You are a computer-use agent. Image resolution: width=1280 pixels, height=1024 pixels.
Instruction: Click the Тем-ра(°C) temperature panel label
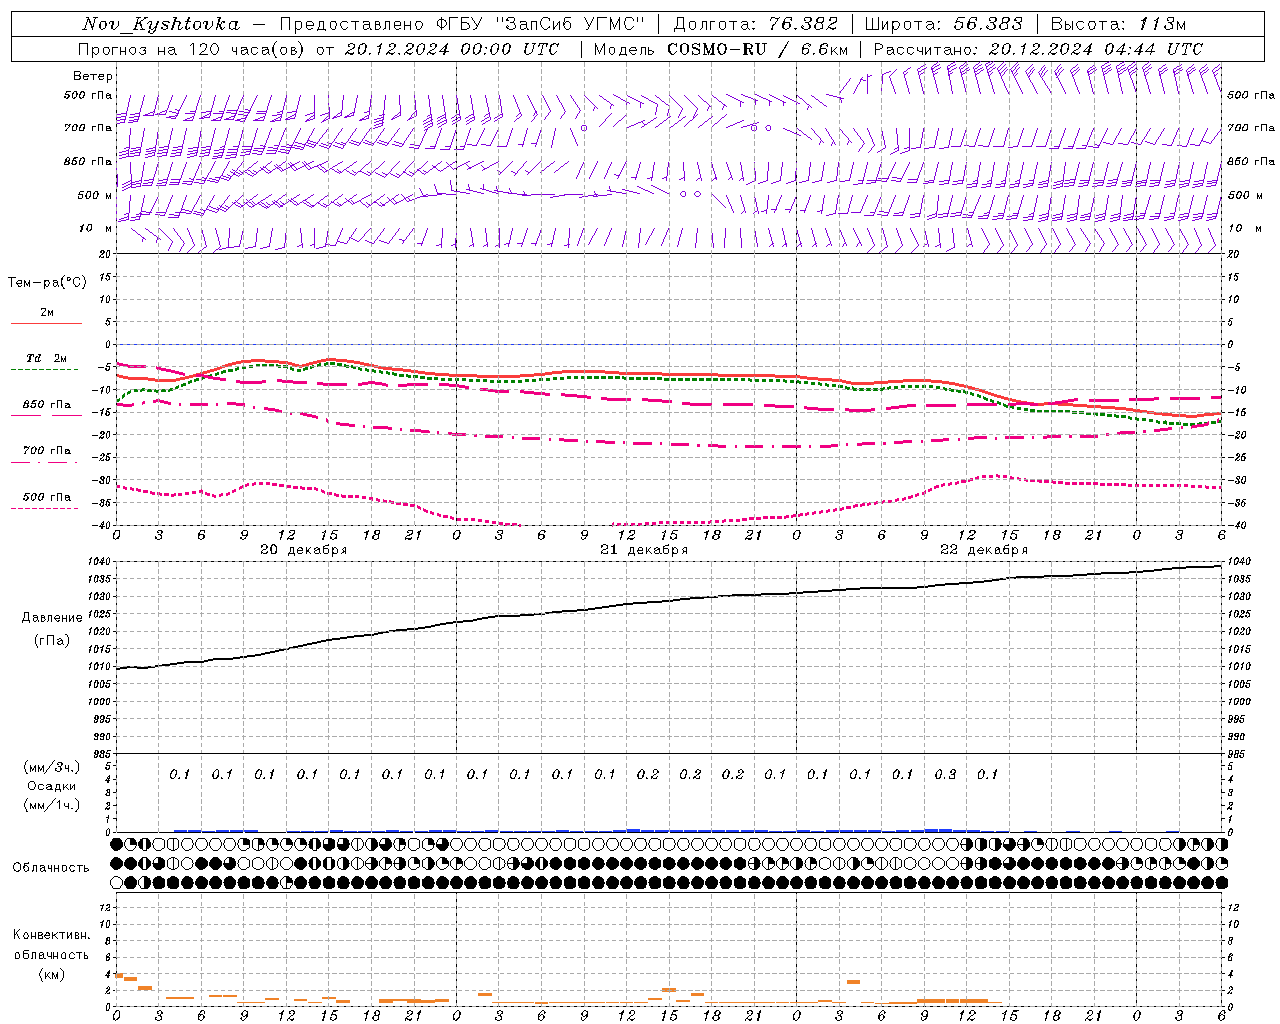[x=47, y=283]
